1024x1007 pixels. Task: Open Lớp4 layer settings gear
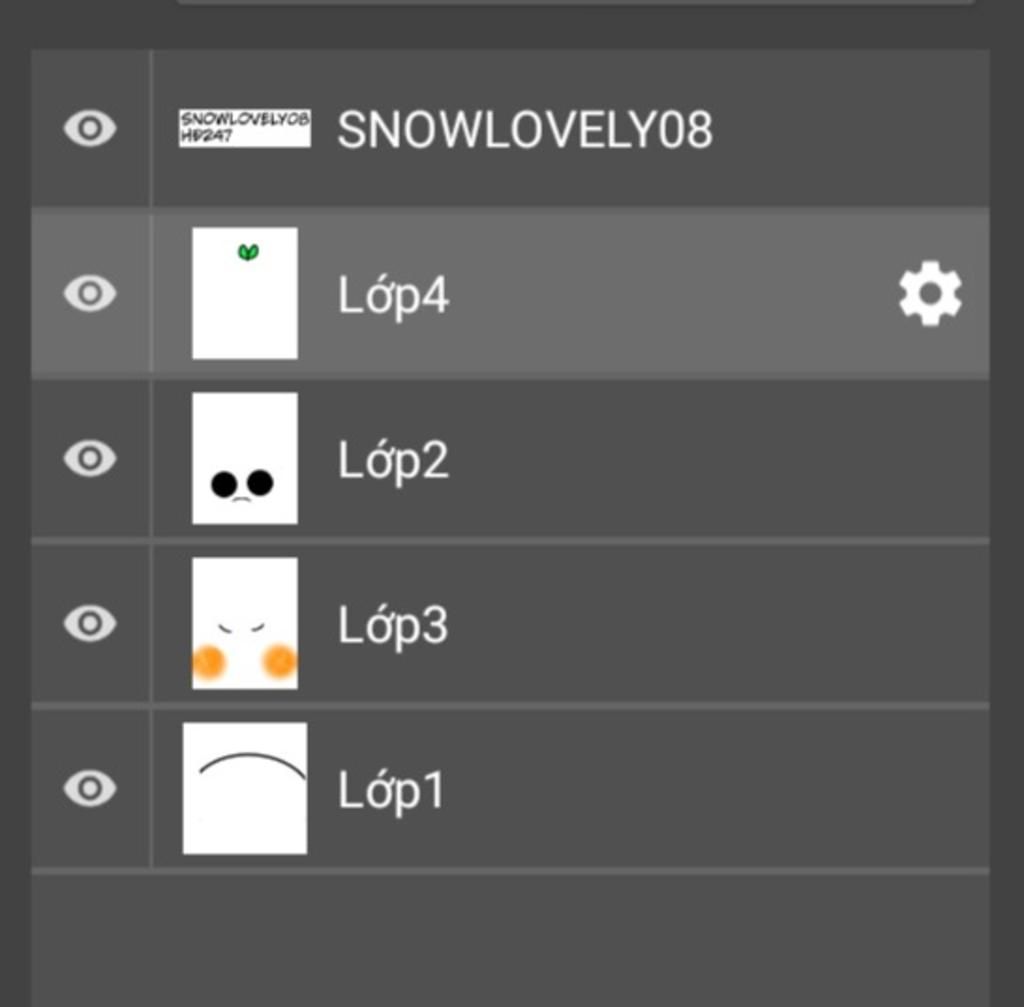coord(930,294)
